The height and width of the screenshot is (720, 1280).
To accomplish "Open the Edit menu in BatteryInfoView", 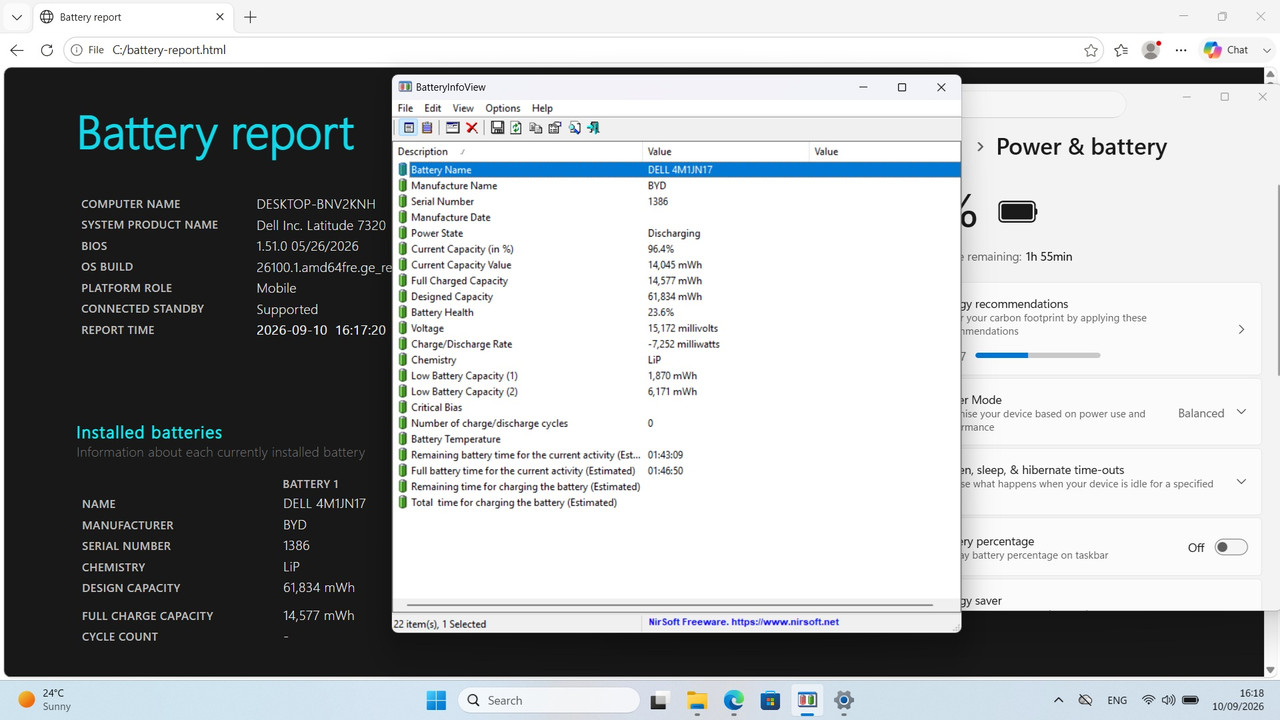I will point(432,108).
